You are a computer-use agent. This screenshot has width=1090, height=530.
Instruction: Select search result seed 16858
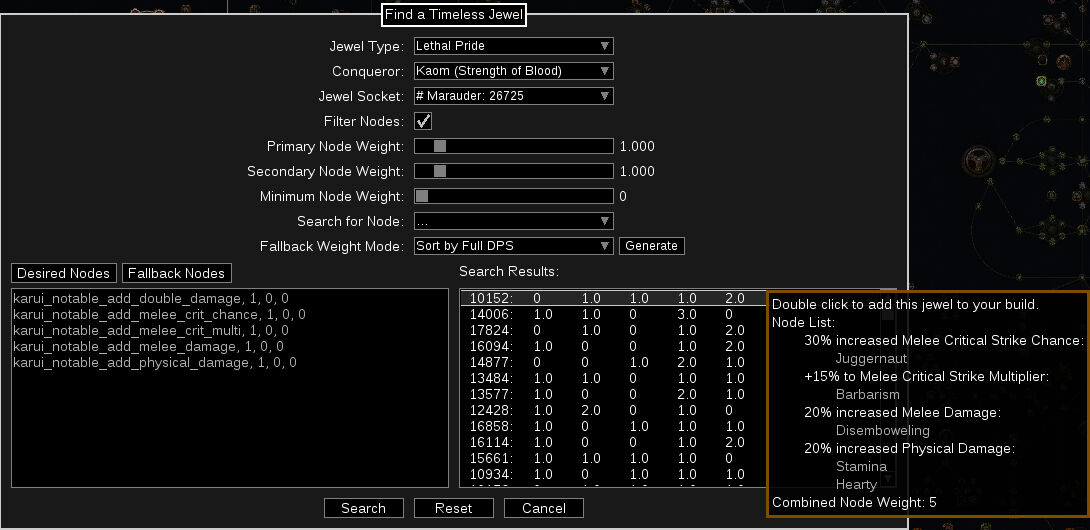pos(614,426)
